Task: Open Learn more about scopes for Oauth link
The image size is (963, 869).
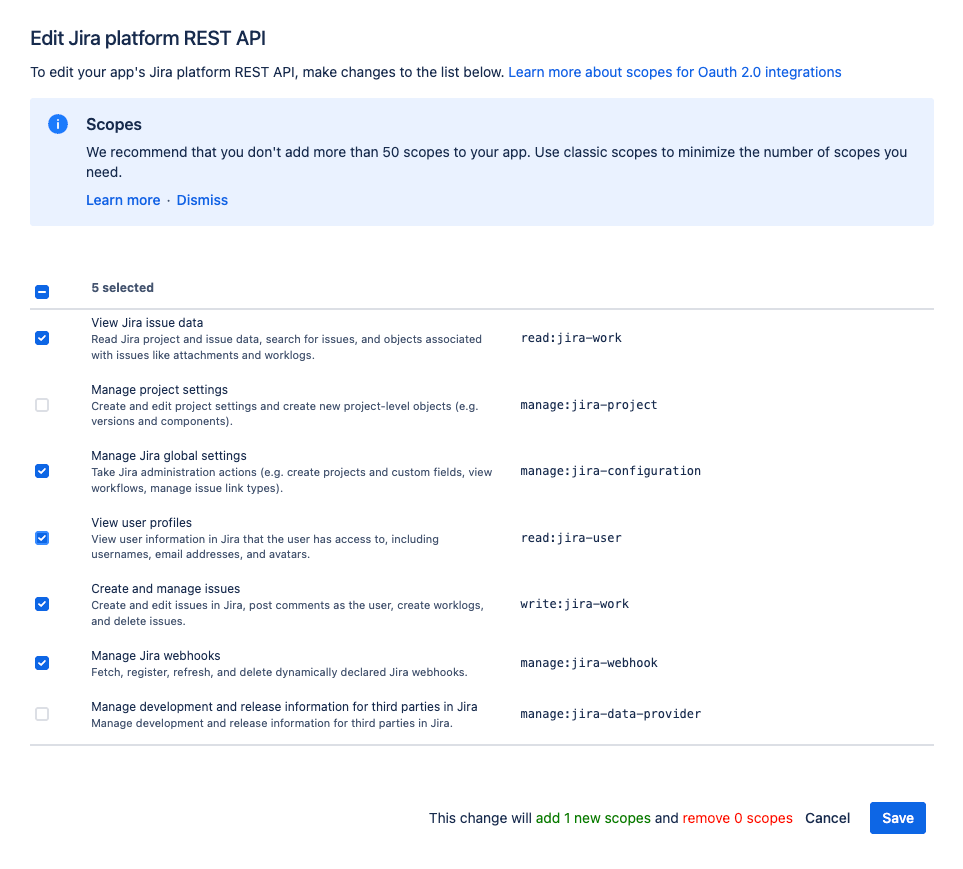Action: 674,72
